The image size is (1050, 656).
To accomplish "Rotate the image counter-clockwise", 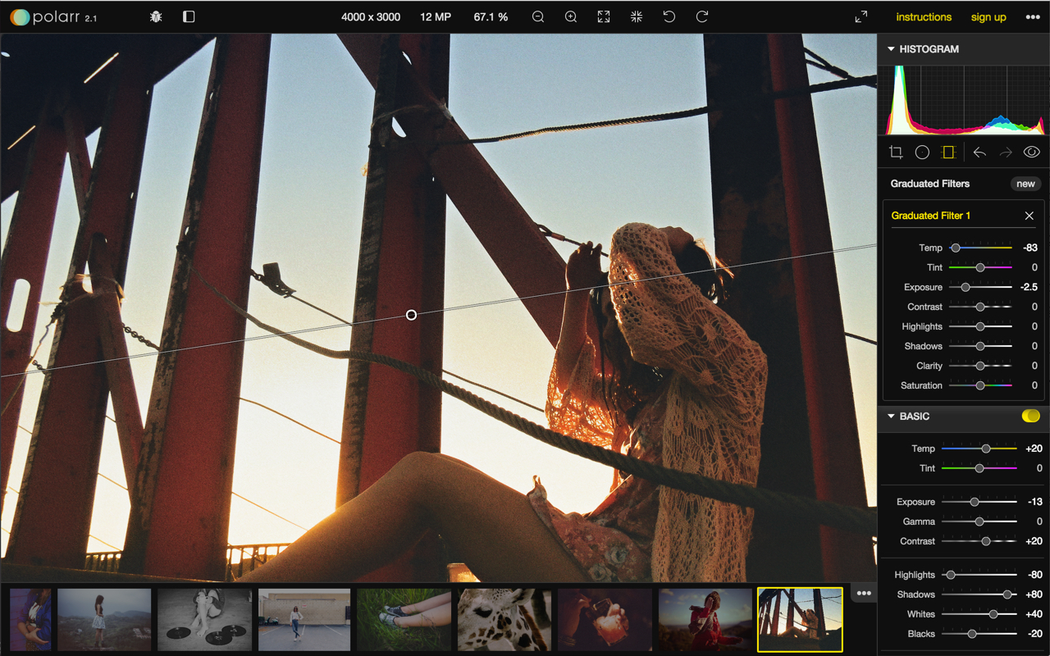I will [x=669, y=17].
